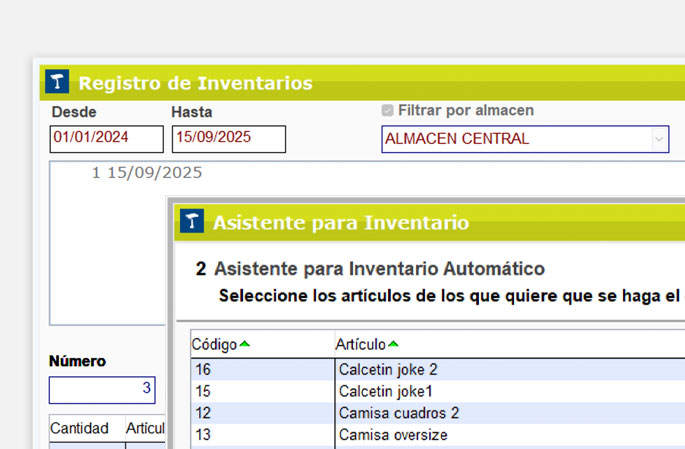Sort by the Artículo column header in Asistente
This screenshot has width=685, height=449.
[510, 344]
